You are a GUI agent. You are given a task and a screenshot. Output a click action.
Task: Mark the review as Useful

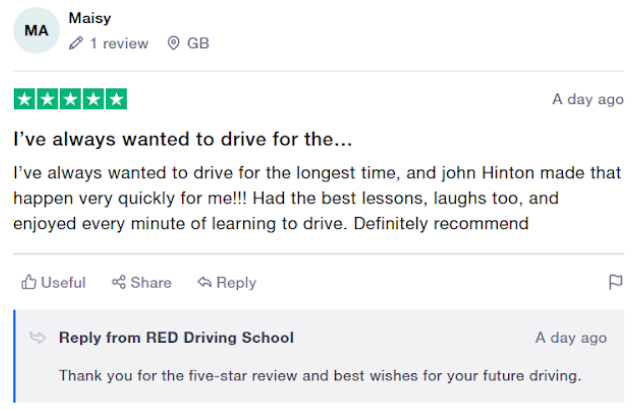pyautogui.click(x=54, y=283)
